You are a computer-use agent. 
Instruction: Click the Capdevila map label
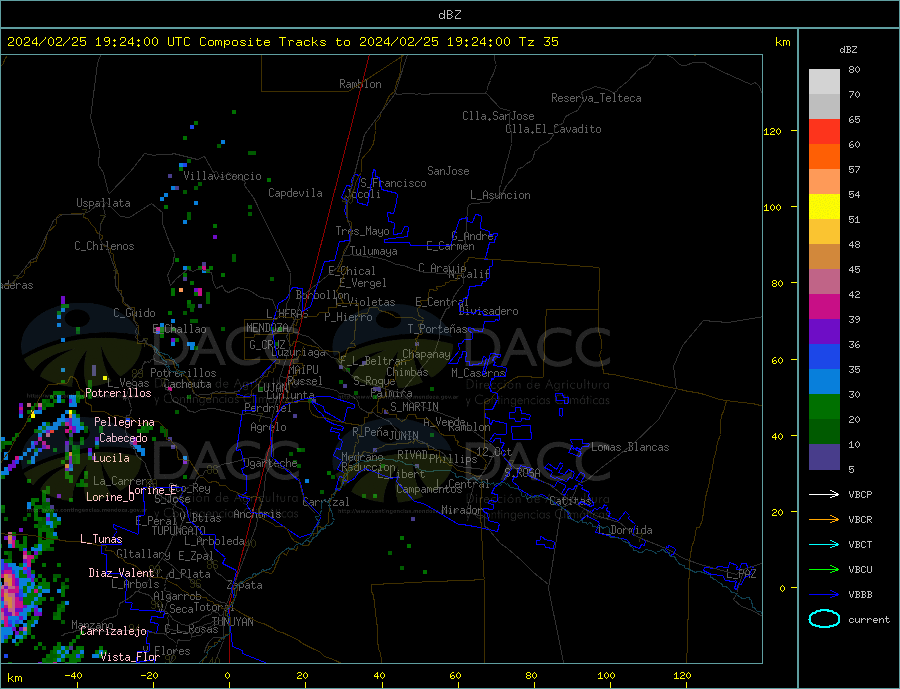coord(295,193)
